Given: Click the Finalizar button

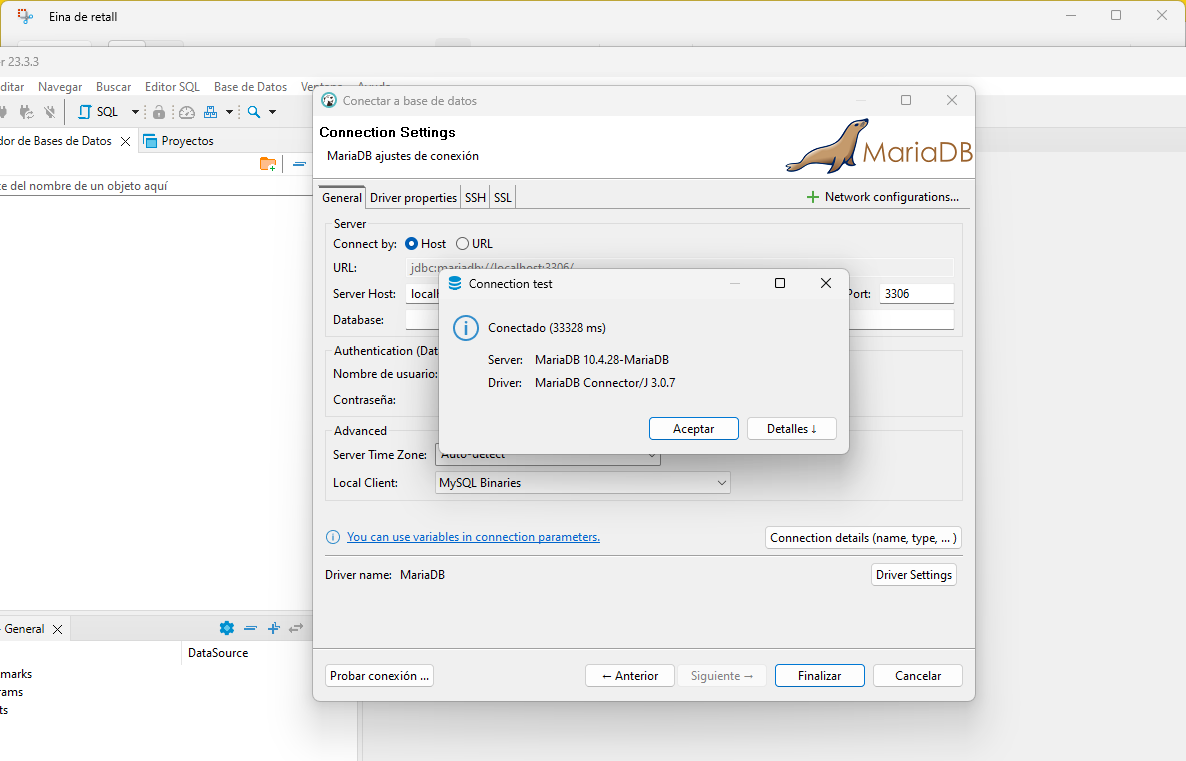Looking at the screenshot, I should click(819, 676).
